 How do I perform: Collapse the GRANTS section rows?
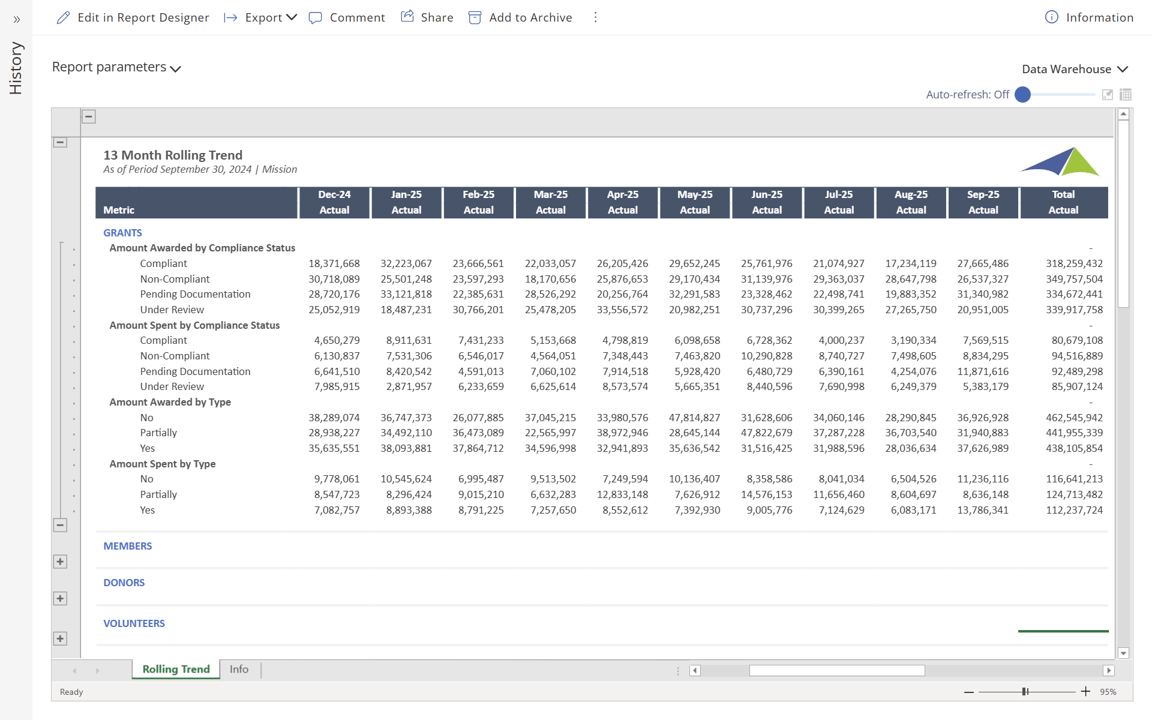(60, 525)
